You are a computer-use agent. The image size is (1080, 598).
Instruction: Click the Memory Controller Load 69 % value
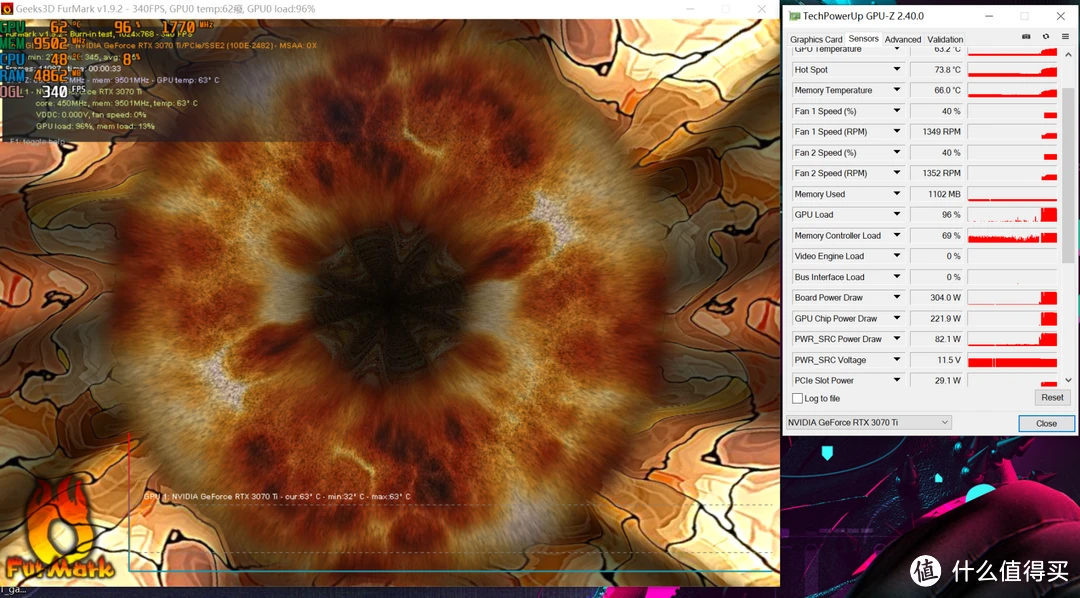click(937, 236)
